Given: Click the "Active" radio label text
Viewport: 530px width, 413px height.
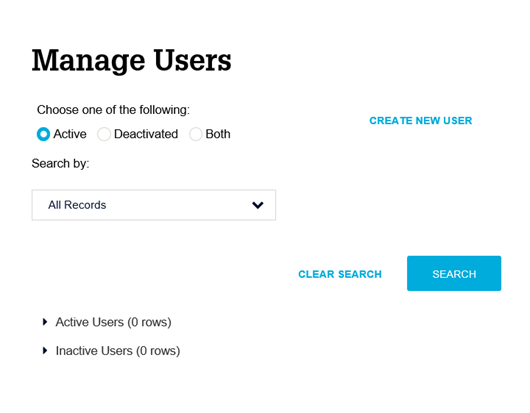Looking at the screenshot, I should pyautogui.click(x=70, y=134).
